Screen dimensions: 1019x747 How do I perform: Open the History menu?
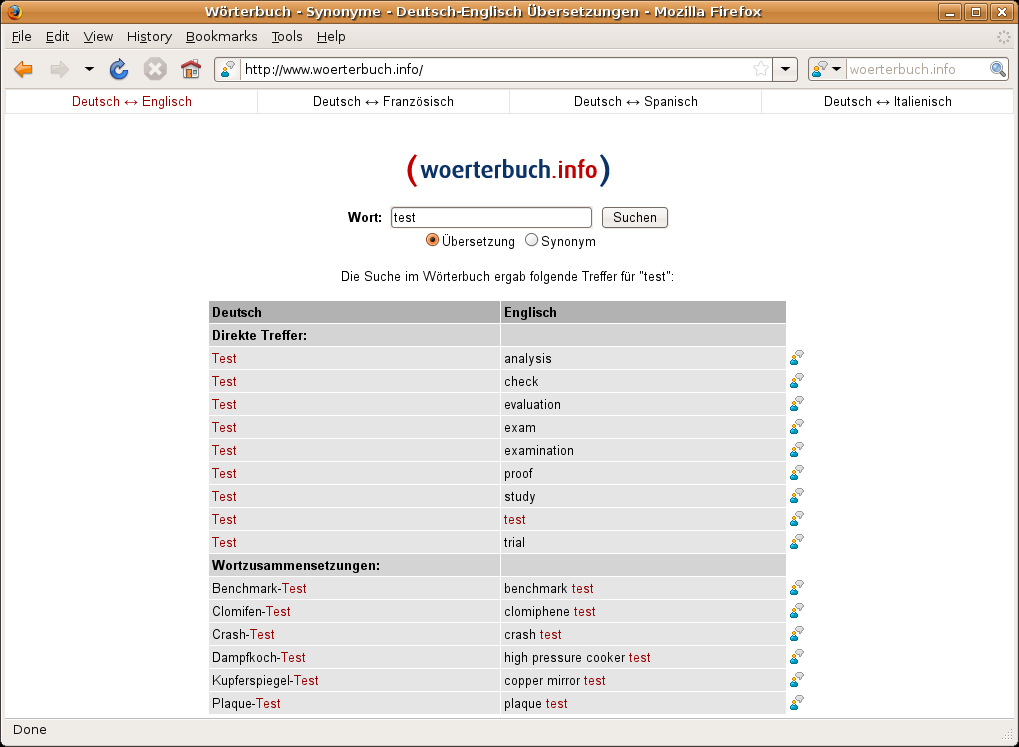coord(149,37)
